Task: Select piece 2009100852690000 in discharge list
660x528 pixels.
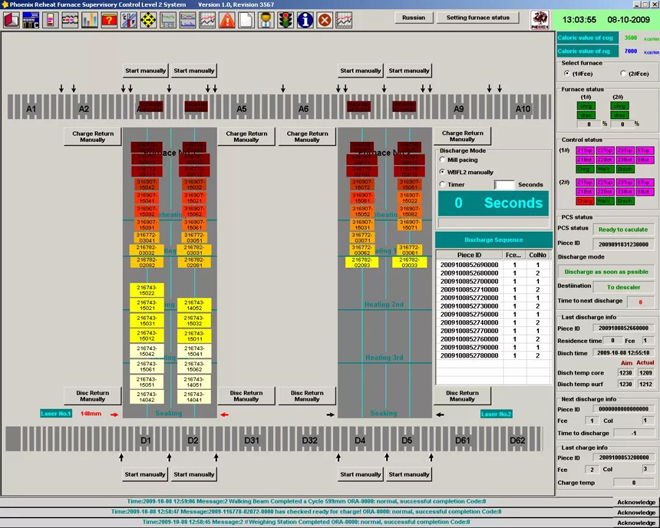Action: [469, 266]
